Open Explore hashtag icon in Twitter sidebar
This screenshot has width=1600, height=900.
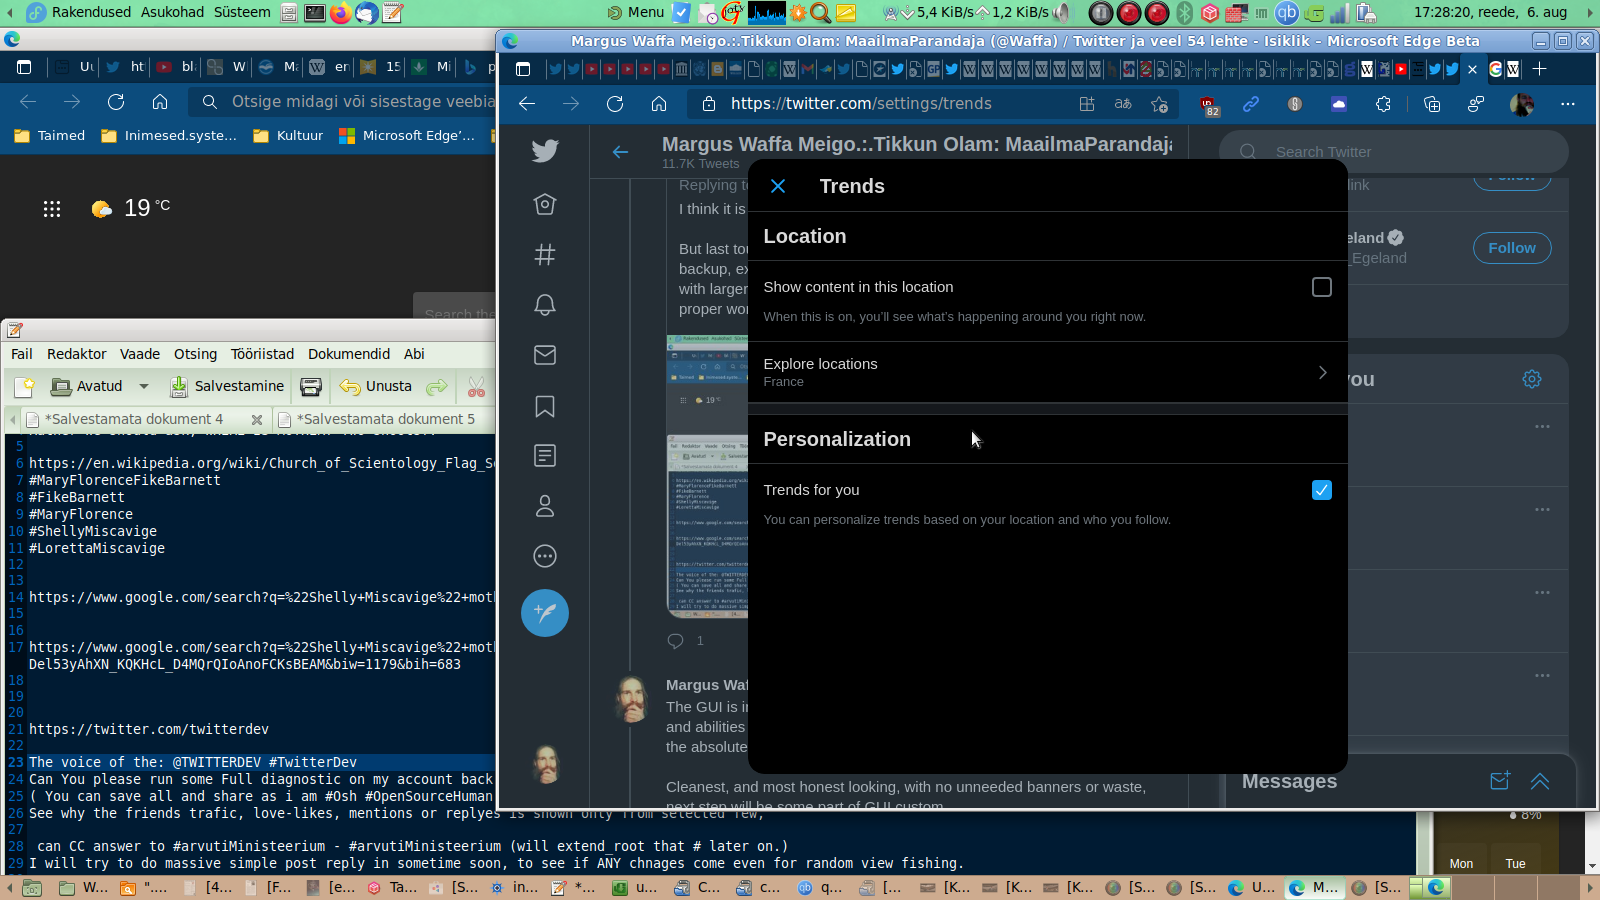(545, 254)
